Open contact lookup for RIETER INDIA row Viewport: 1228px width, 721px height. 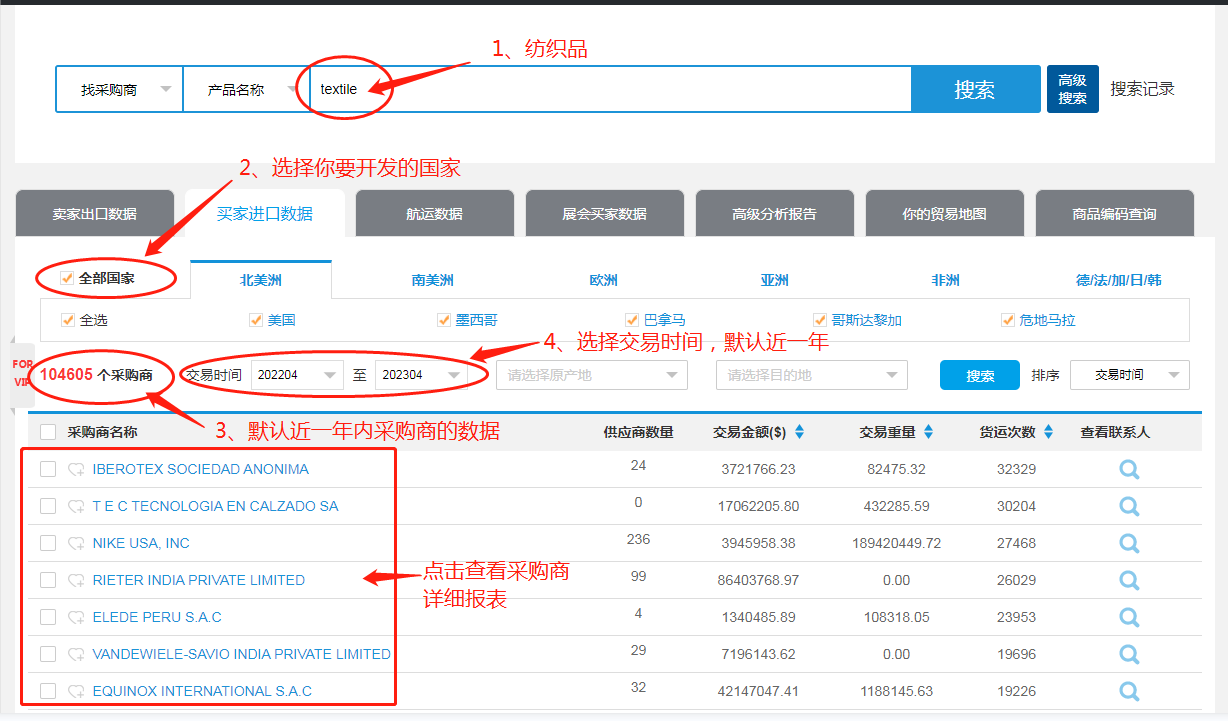click(x=1129, y=580)
